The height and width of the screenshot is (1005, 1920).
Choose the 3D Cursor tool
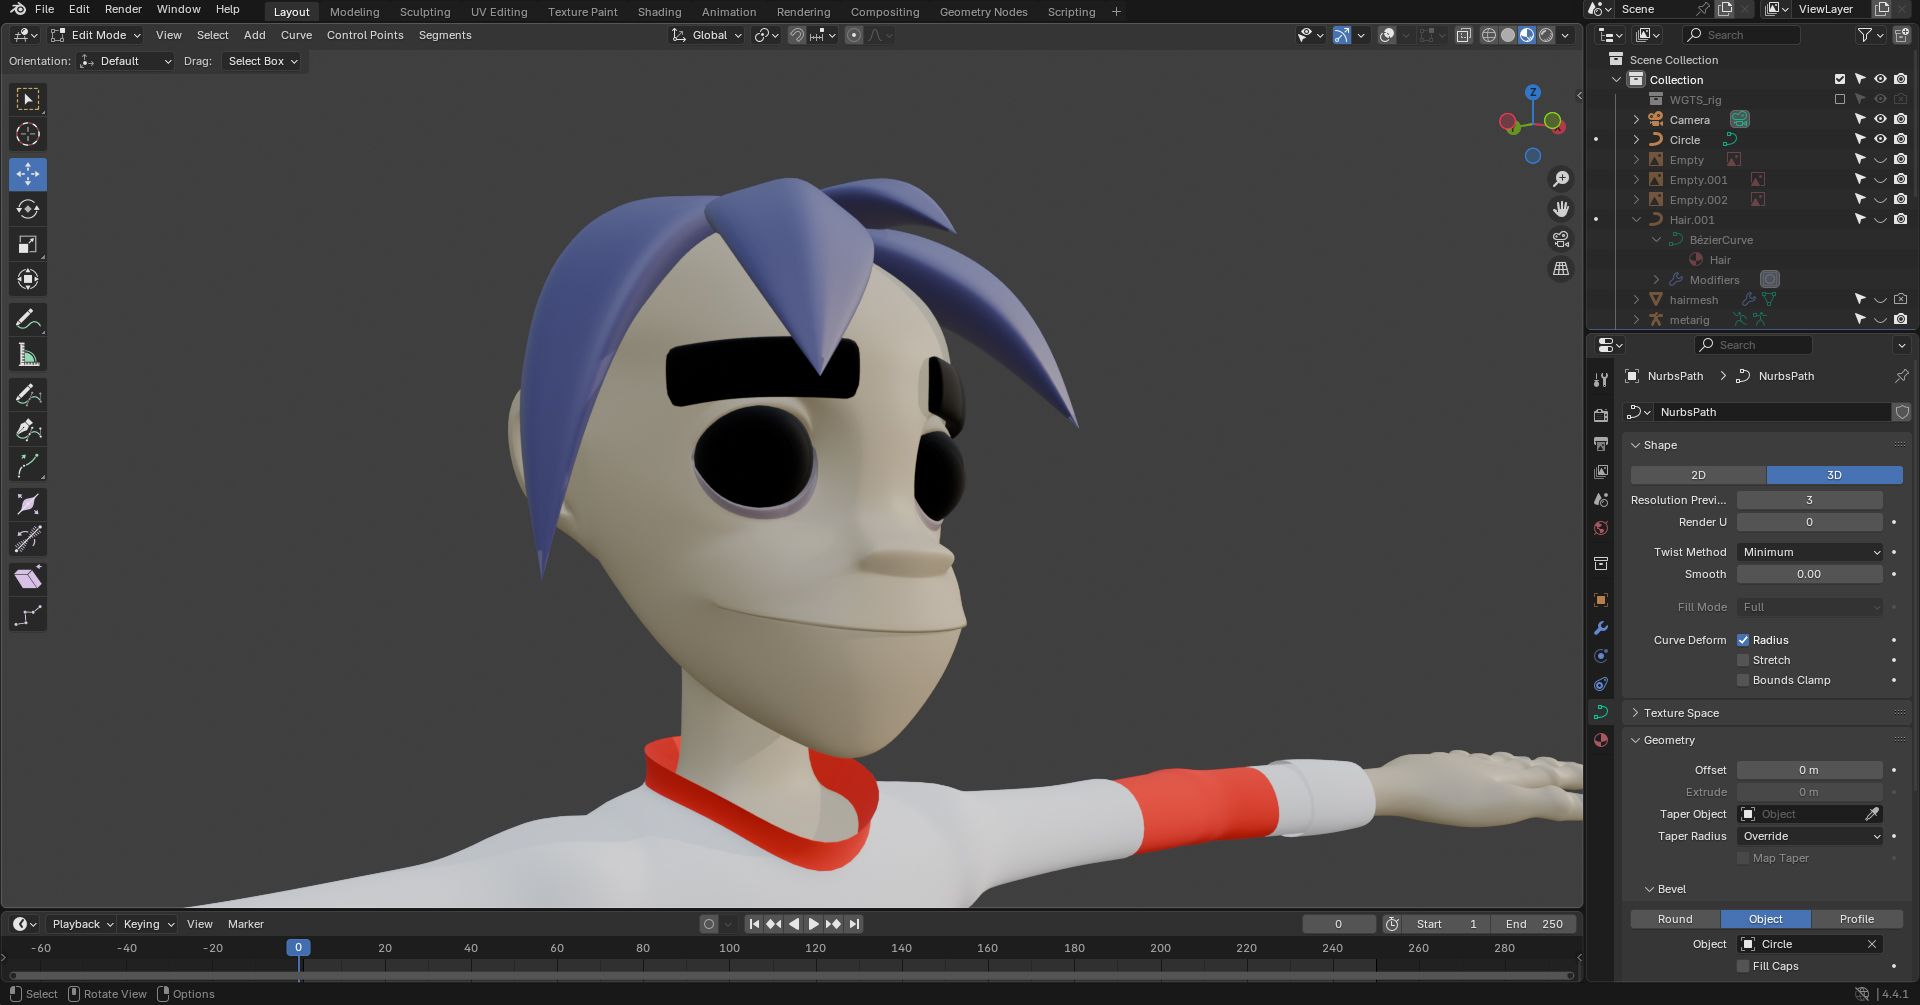pos(28,134)
